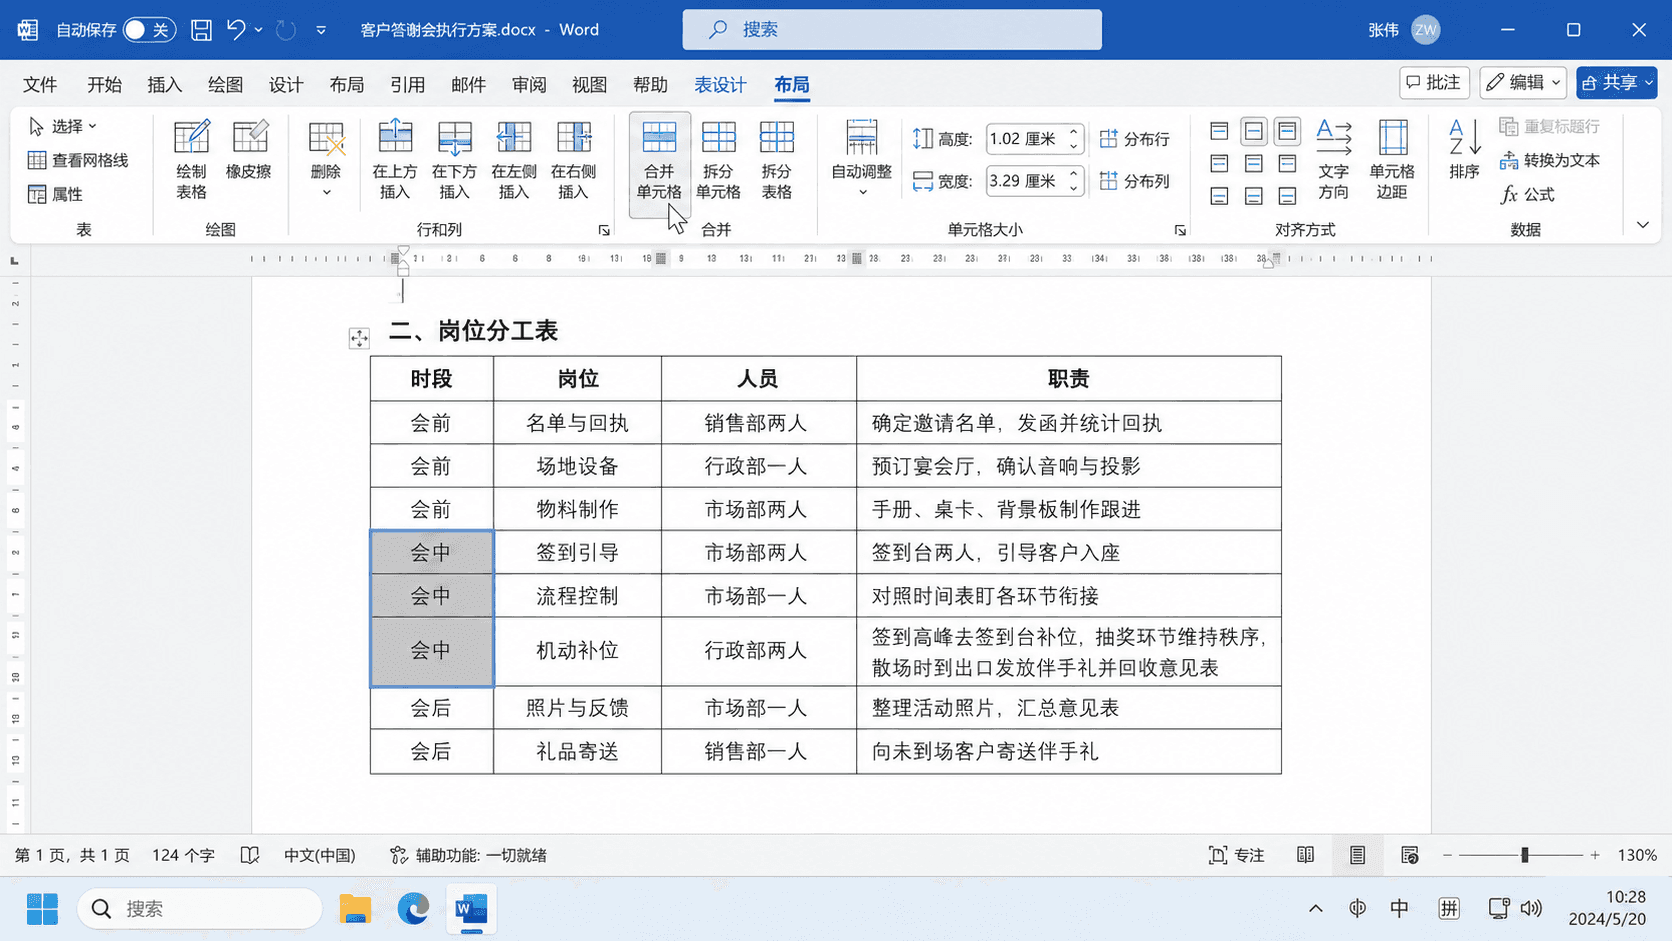The image size is (1672, 941).
Task: Switch to the Table Design (表设计) tab
Action: click(x=720, y=85)
